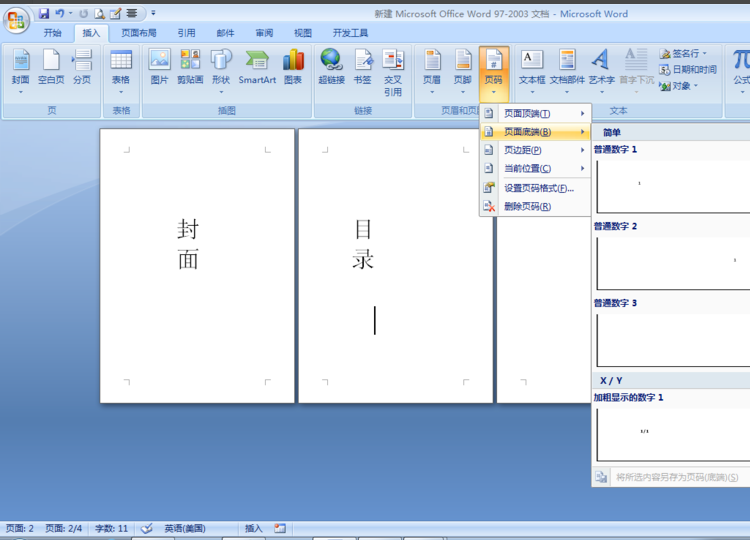Insert a page break (分页)

82,67
